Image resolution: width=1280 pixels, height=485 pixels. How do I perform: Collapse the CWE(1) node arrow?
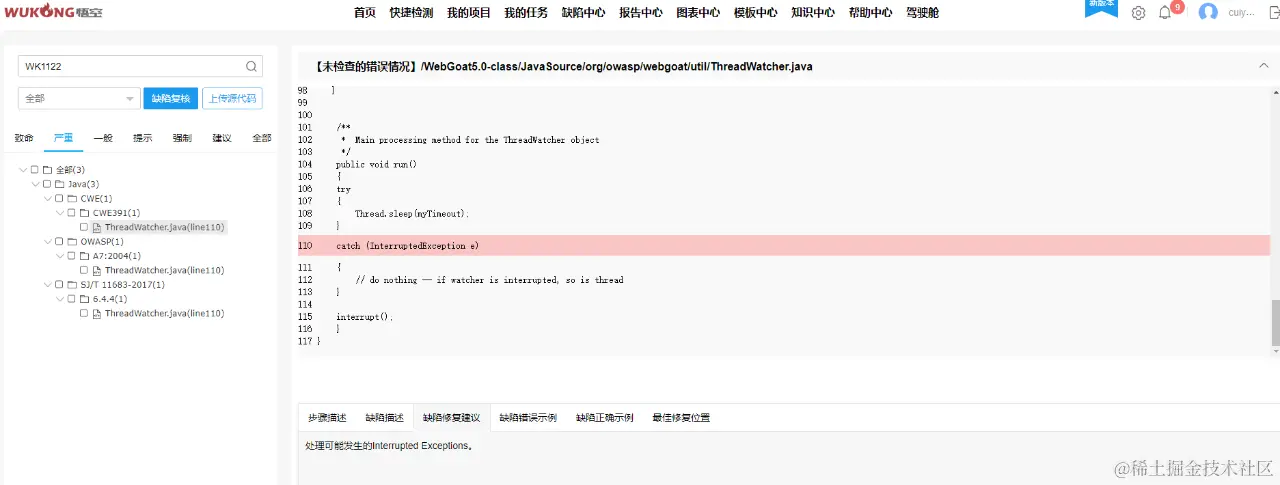coord(47,198)
